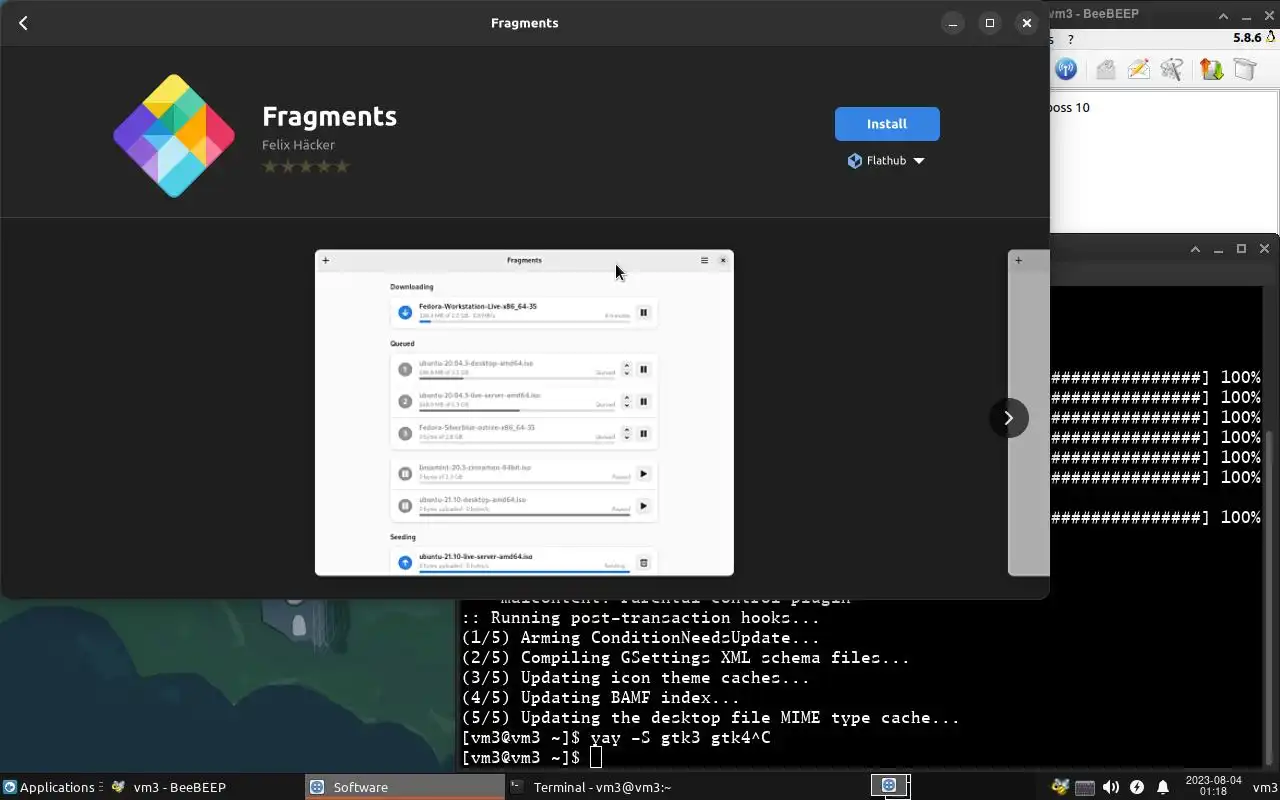Click the clock showing 2023-08-04 01:18
The height and width of the screenshot is (800, 1280).
pos(1212,786)
